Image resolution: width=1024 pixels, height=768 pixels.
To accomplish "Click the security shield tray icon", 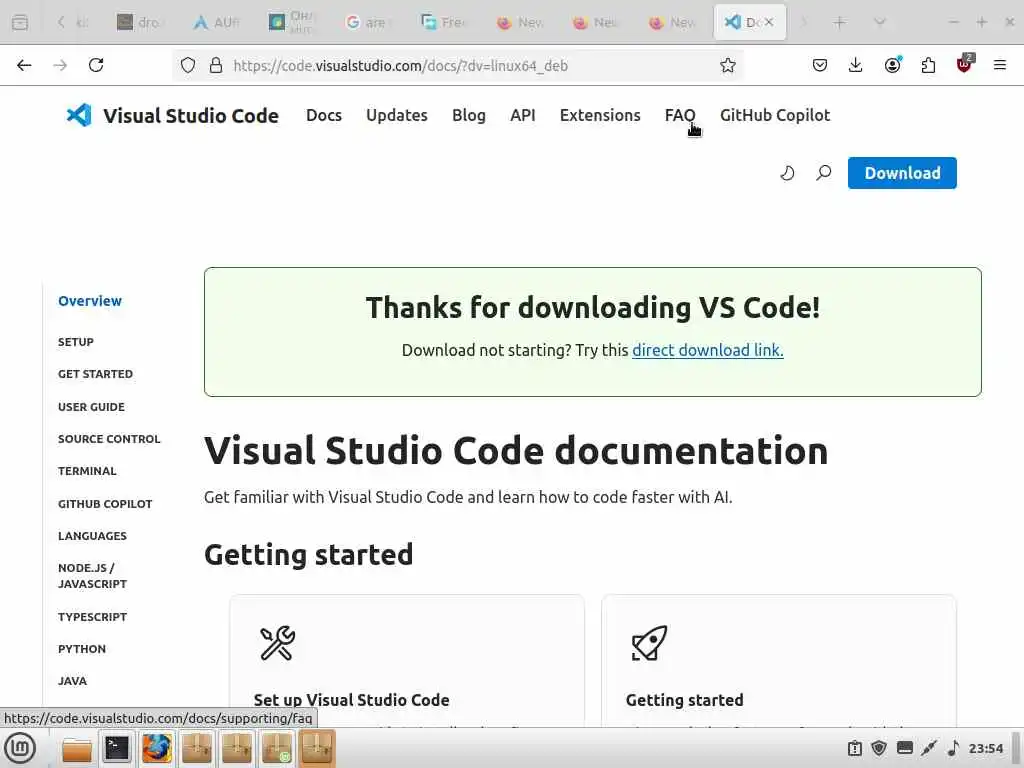I will [x=879, y=748].
